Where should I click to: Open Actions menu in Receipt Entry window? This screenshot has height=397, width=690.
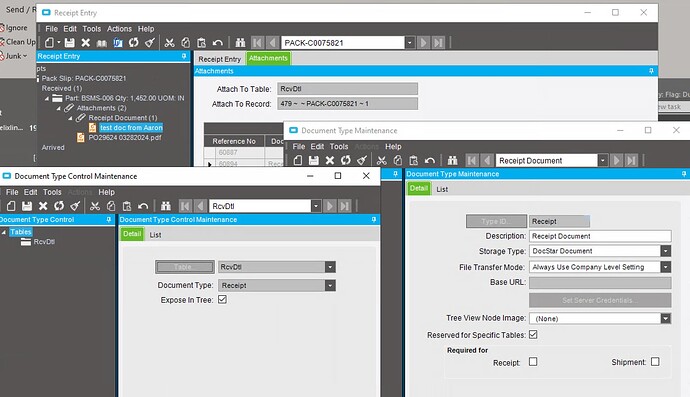tap(119, 29)
